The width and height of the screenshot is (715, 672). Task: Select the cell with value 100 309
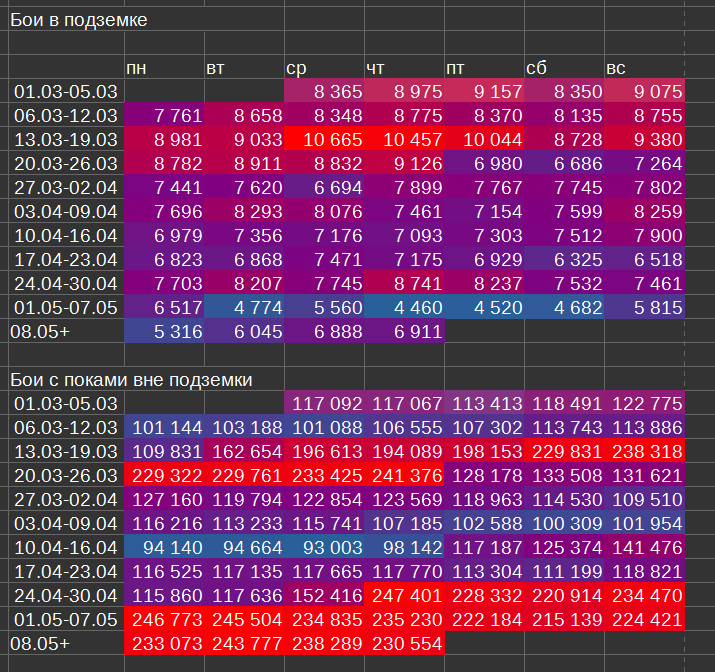565,523
